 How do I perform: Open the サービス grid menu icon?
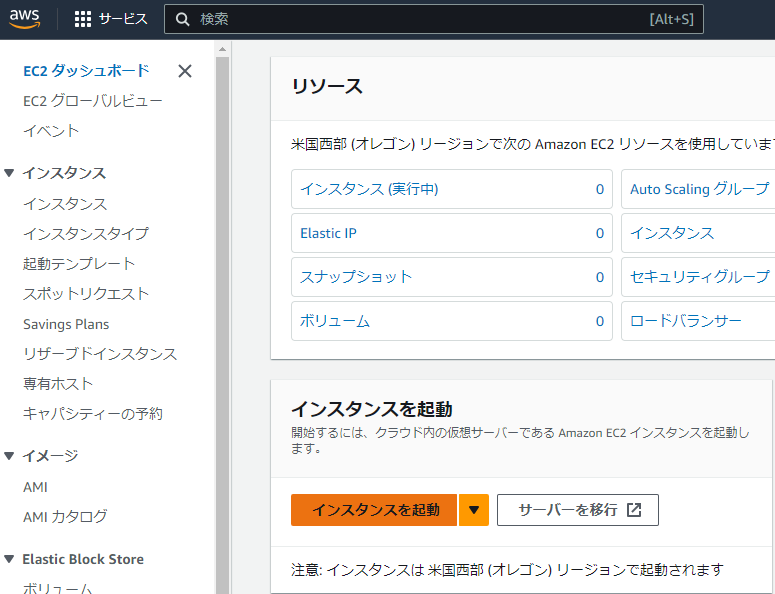(83, 19)
